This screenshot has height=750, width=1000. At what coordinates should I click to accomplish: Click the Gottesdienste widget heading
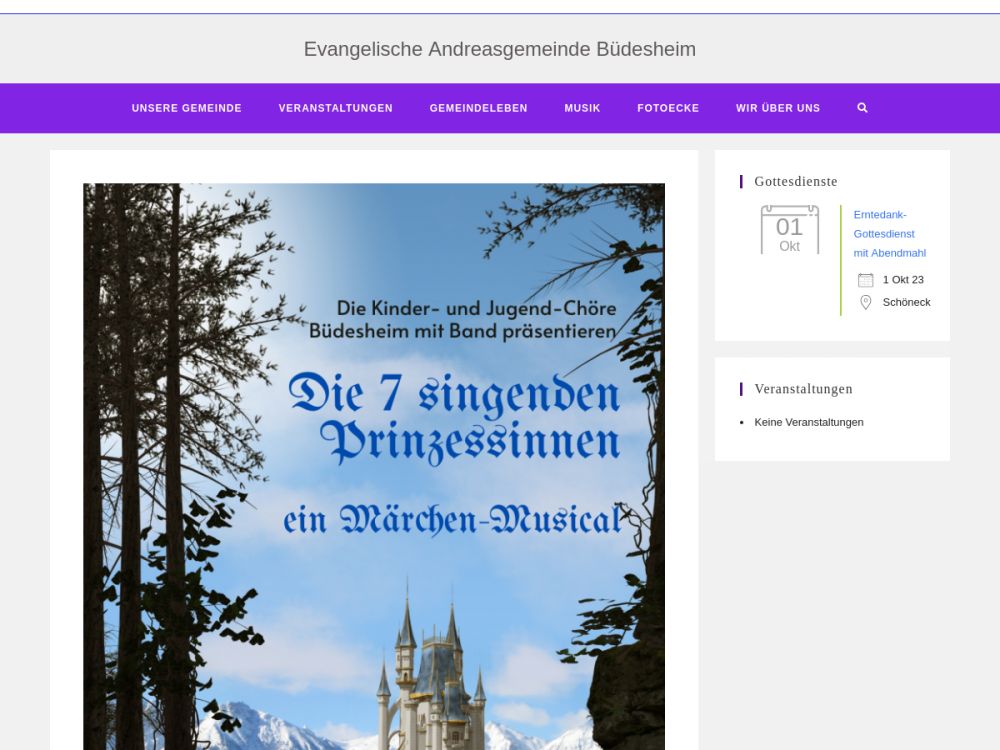point(796,181)
